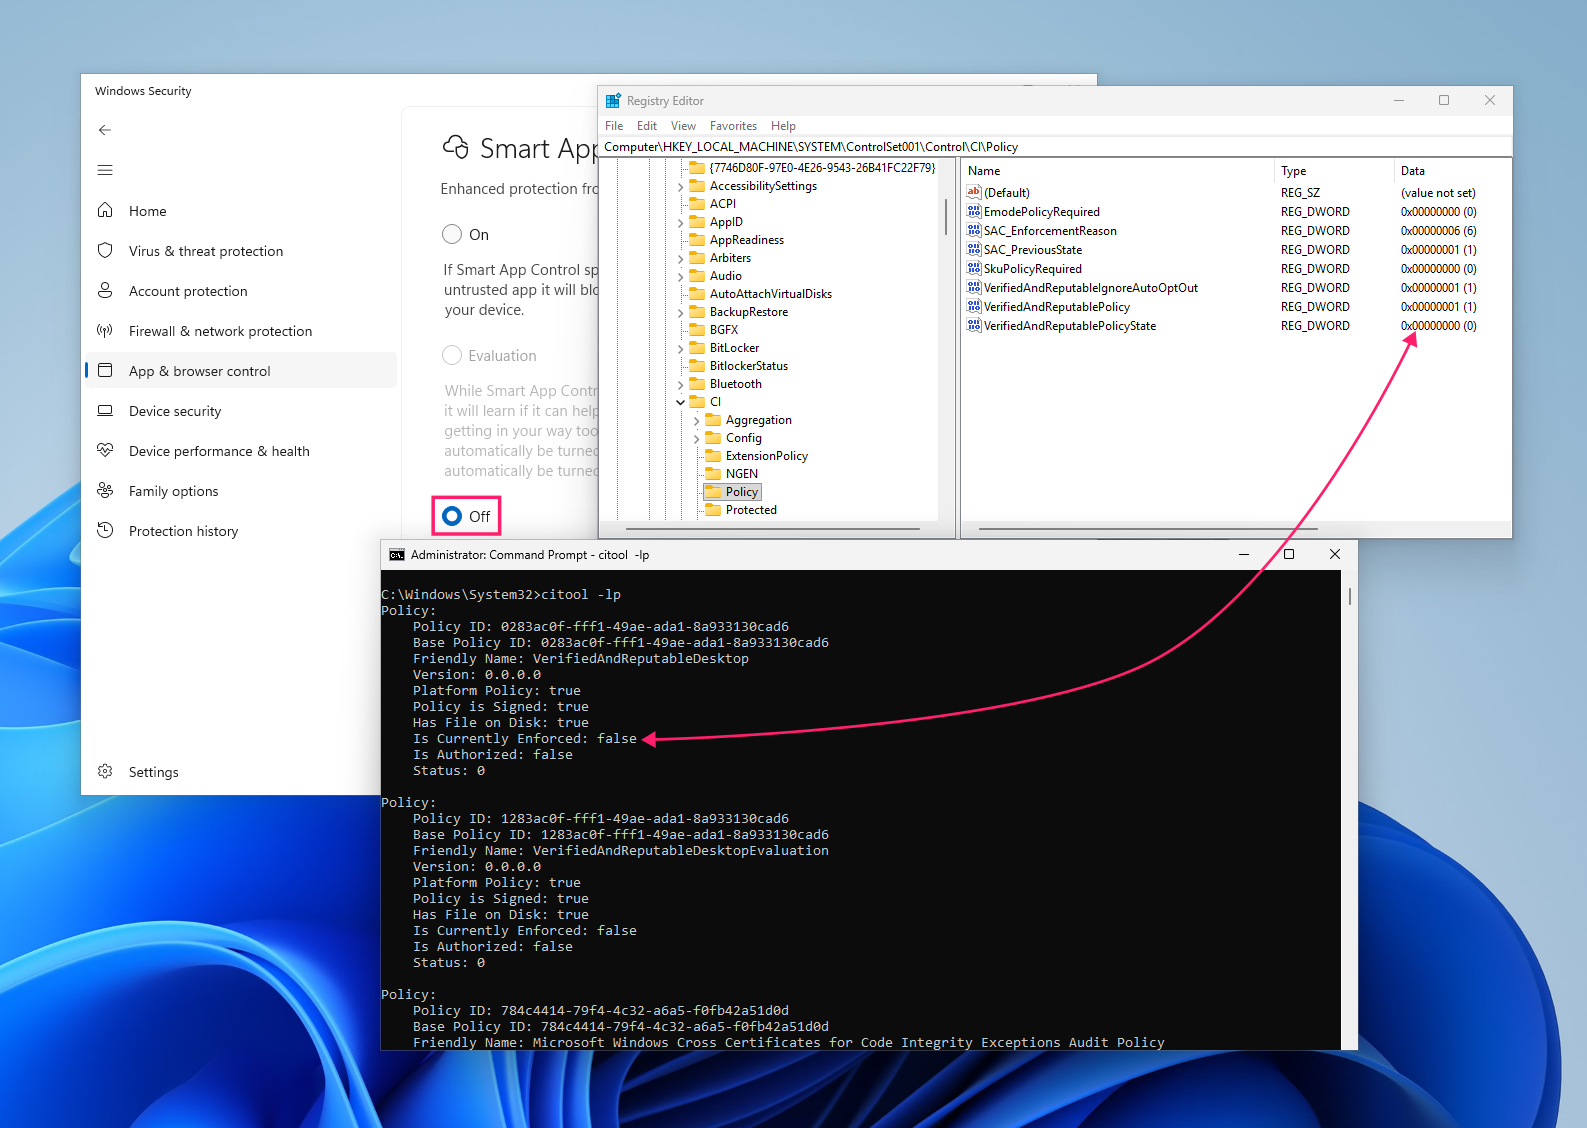Click the NGEN folder icon in registry tree
The image size is (1587, 1128).
coord(713,474)
